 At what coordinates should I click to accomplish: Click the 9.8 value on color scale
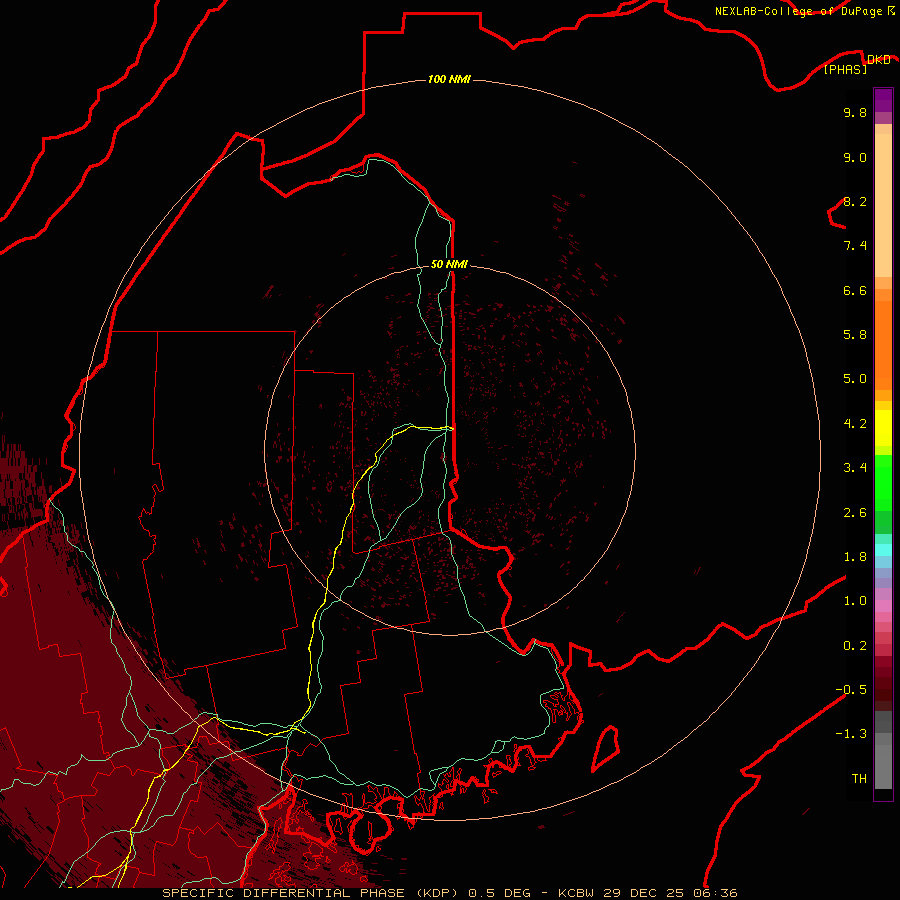(855, 112)
